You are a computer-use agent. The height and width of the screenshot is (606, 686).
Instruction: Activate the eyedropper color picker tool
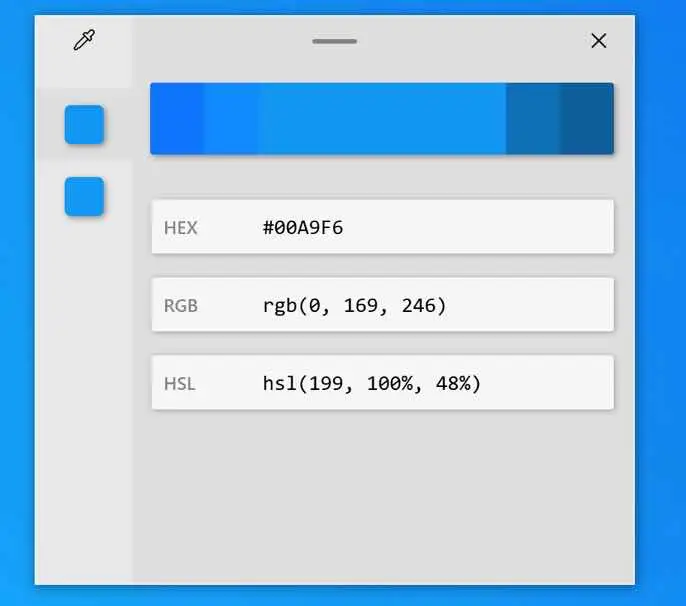point(84,40)
